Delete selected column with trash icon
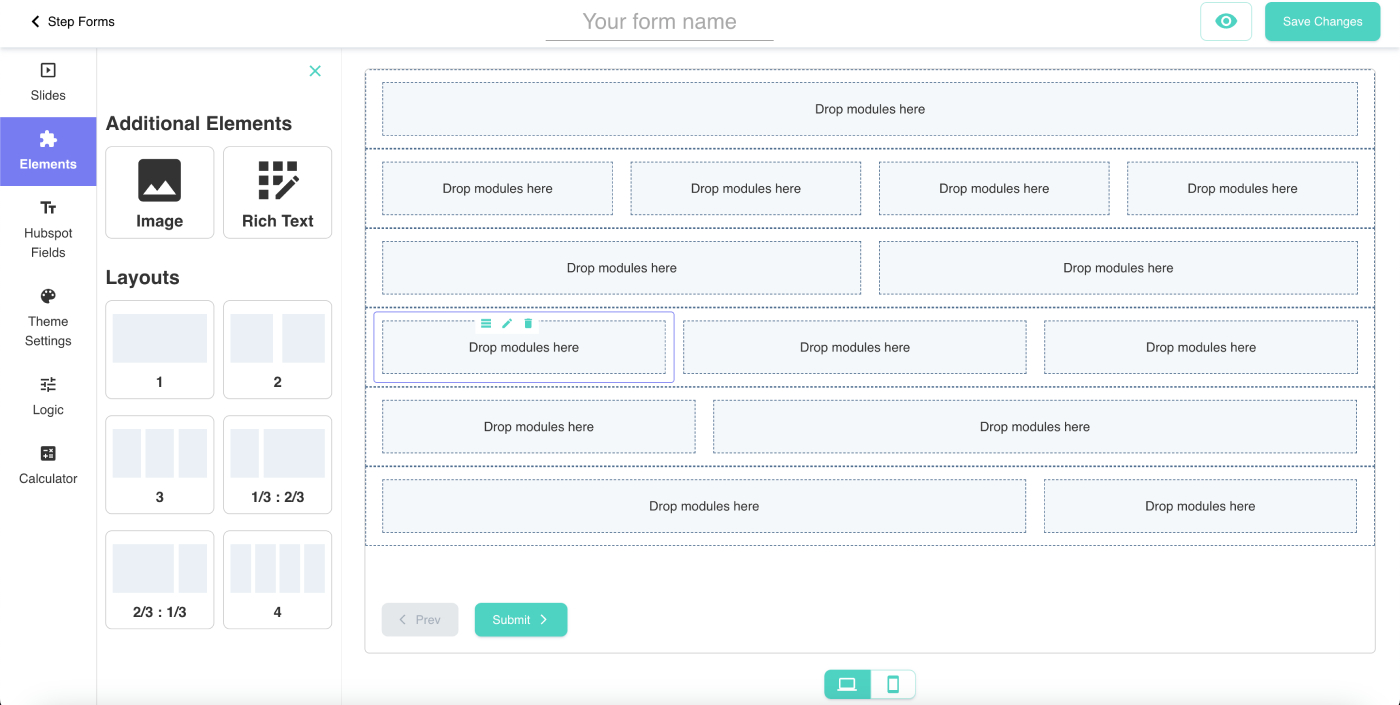 [x=528, y=323]
